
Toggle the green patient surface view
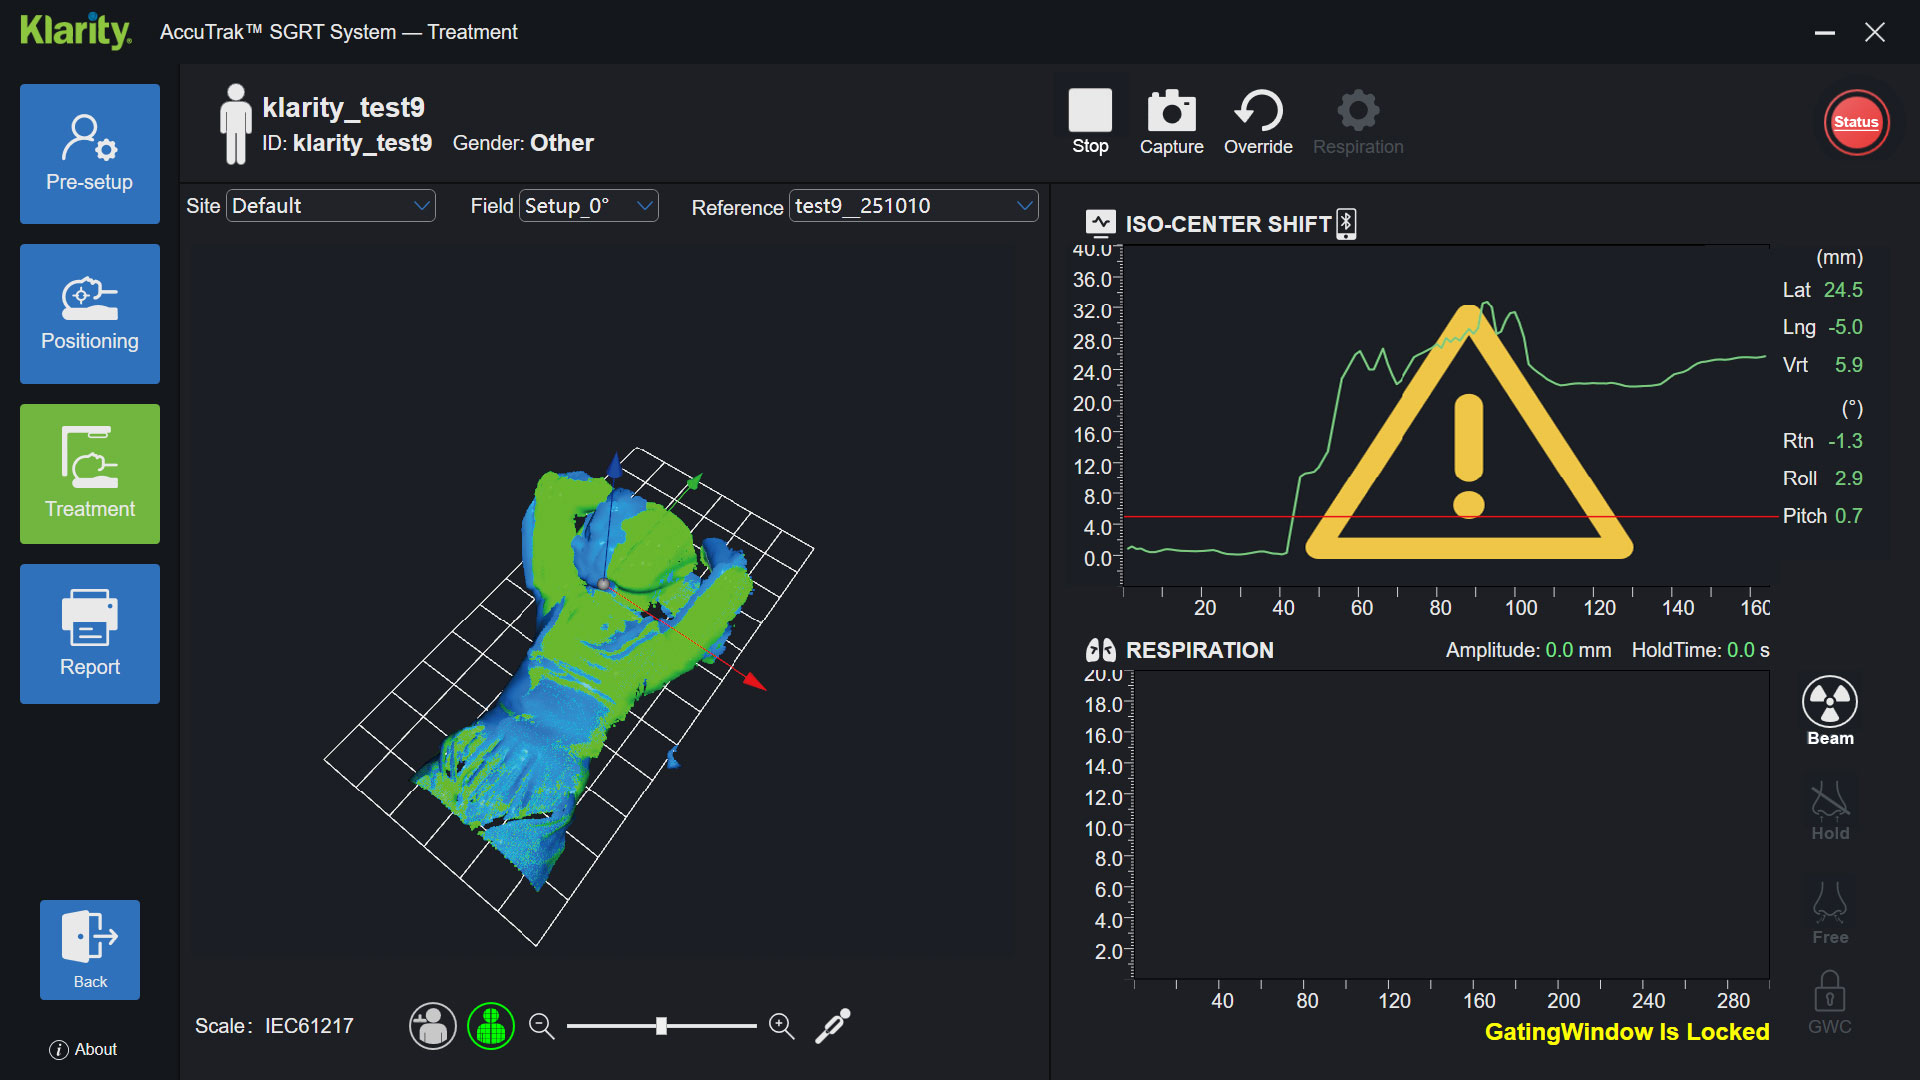491,1026
